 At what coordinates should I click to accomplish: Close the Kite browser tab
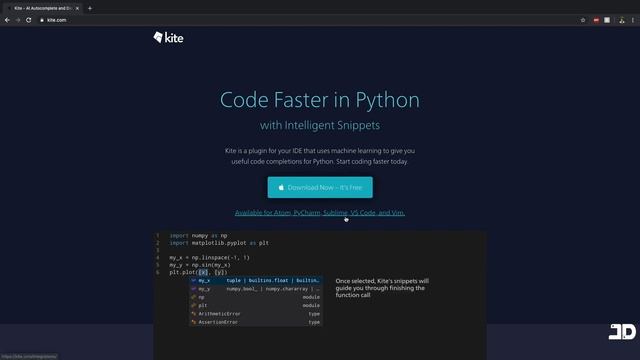(x=77, y=8)
